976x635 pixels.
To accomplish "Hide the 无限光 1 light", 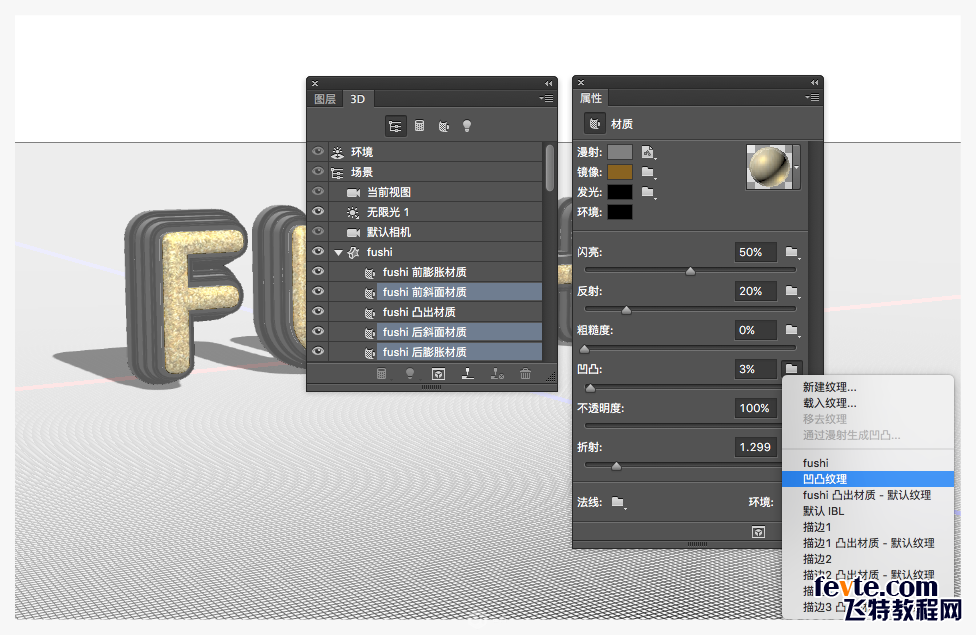I will [x=318, y=211].
